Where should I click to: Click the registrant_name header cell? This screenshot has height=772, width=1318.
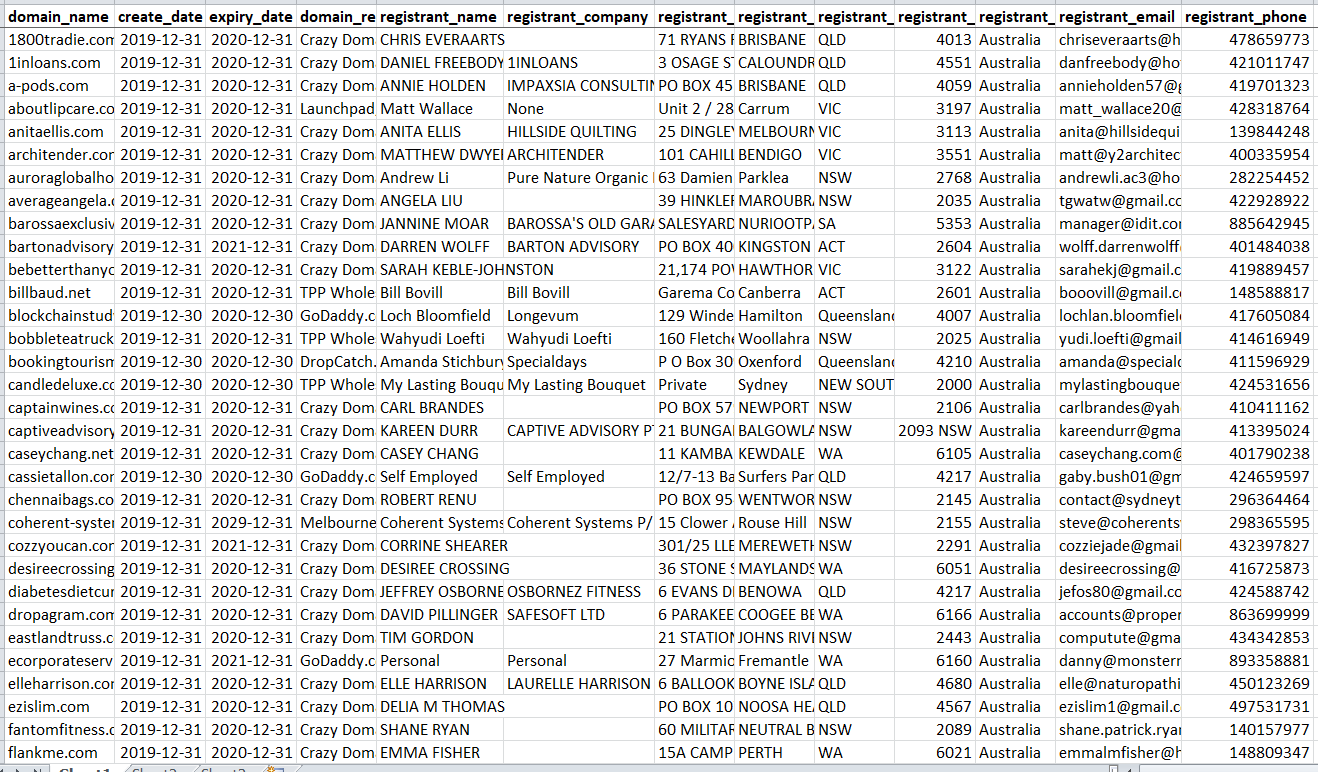tap(440, 17)
